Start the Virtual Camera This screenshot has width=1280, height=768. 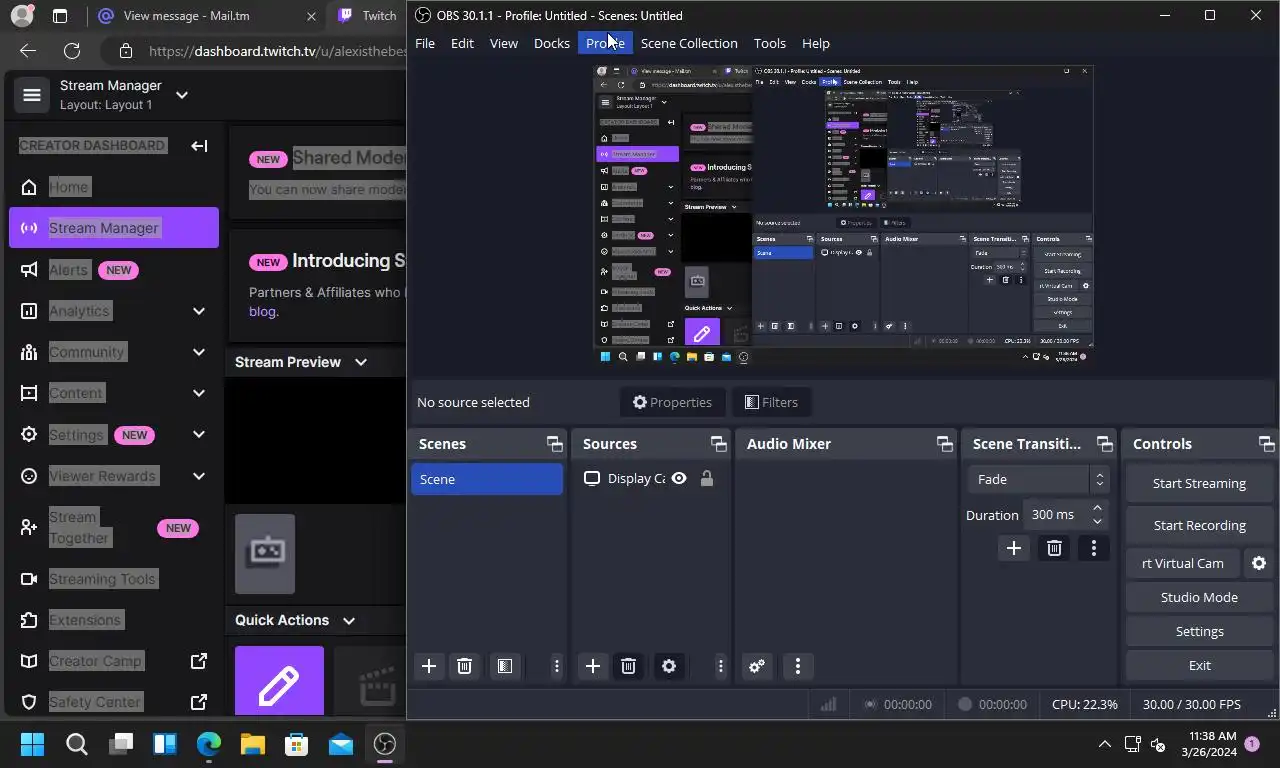(1183, 563)
